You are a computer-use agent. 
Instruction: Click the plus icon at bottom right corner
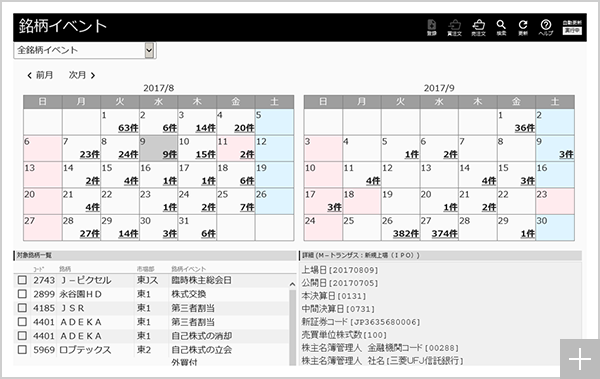[x=580, y=359]
